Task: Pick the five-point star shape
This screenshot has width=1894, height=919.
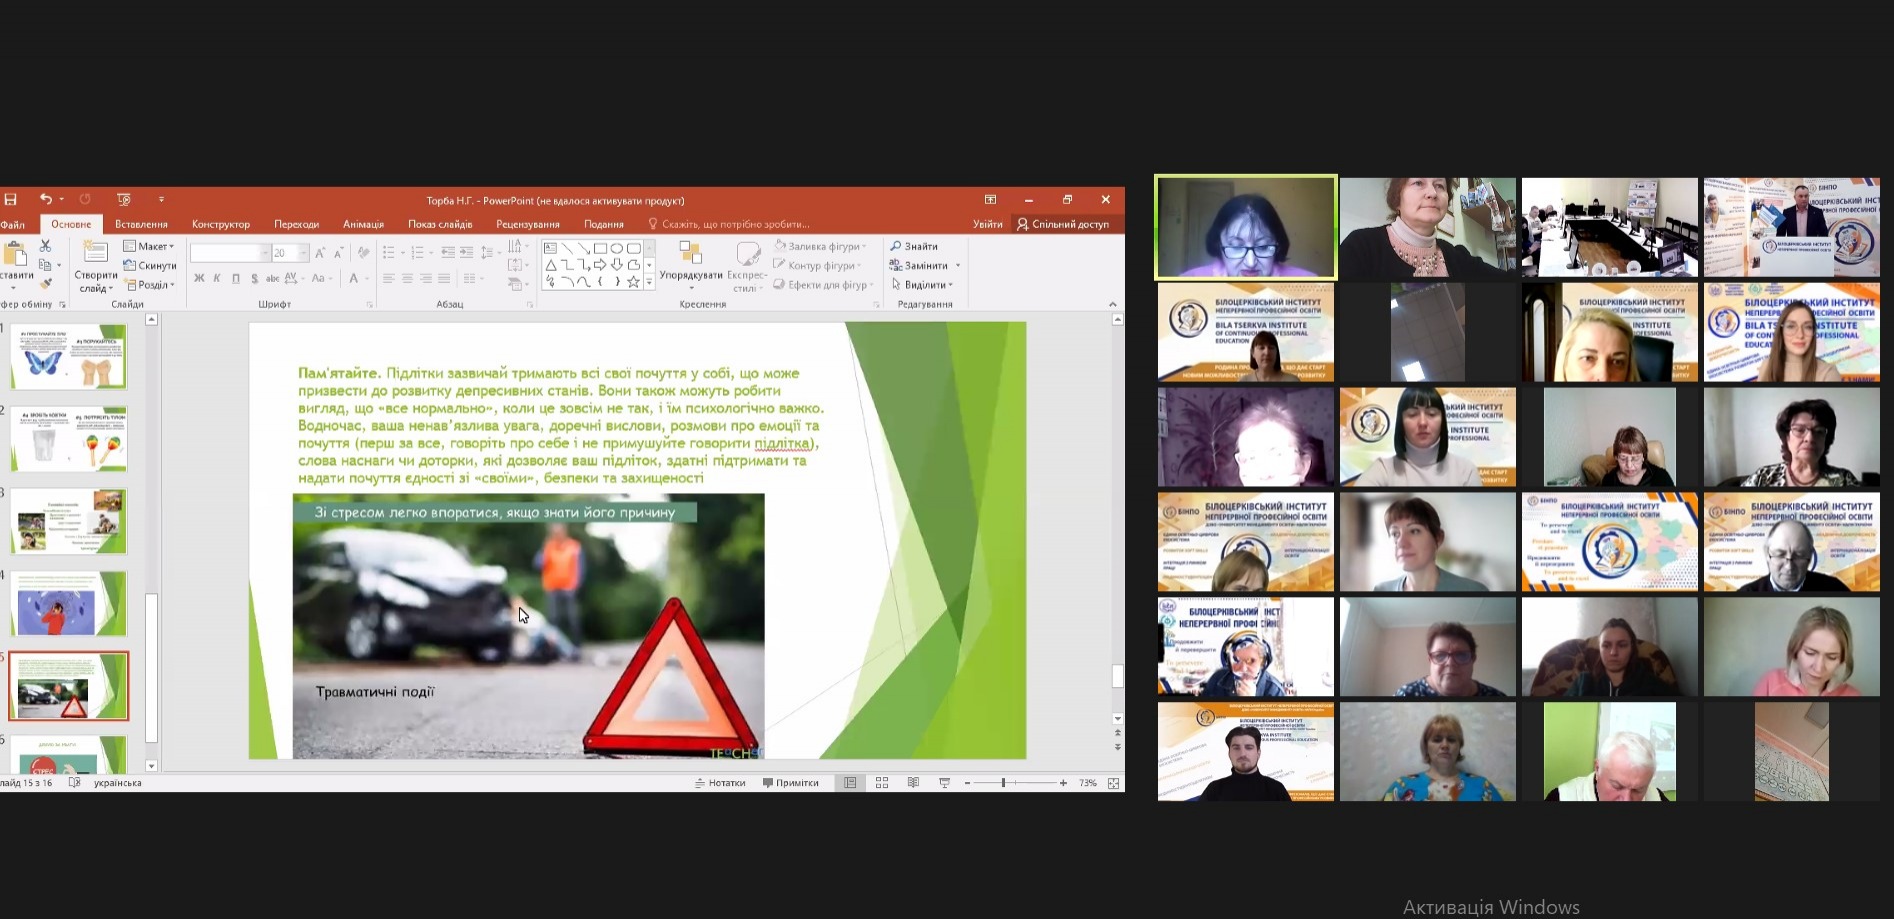Action: (x=633, y=282)
